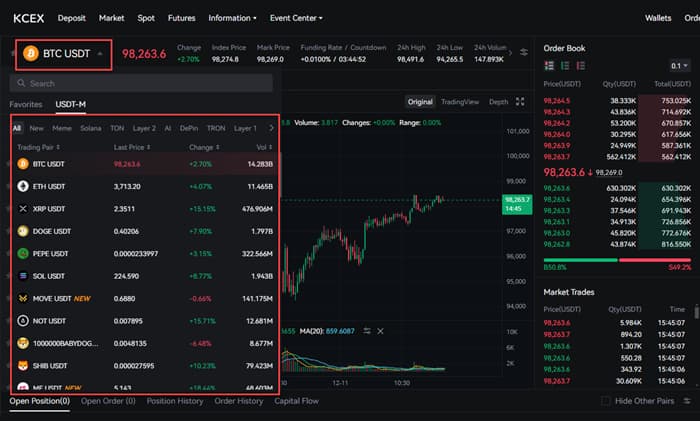Viewport: 700px width, 422px height.
Task: Select the XRP USDT pair row
Action: (x=145, y=209)
